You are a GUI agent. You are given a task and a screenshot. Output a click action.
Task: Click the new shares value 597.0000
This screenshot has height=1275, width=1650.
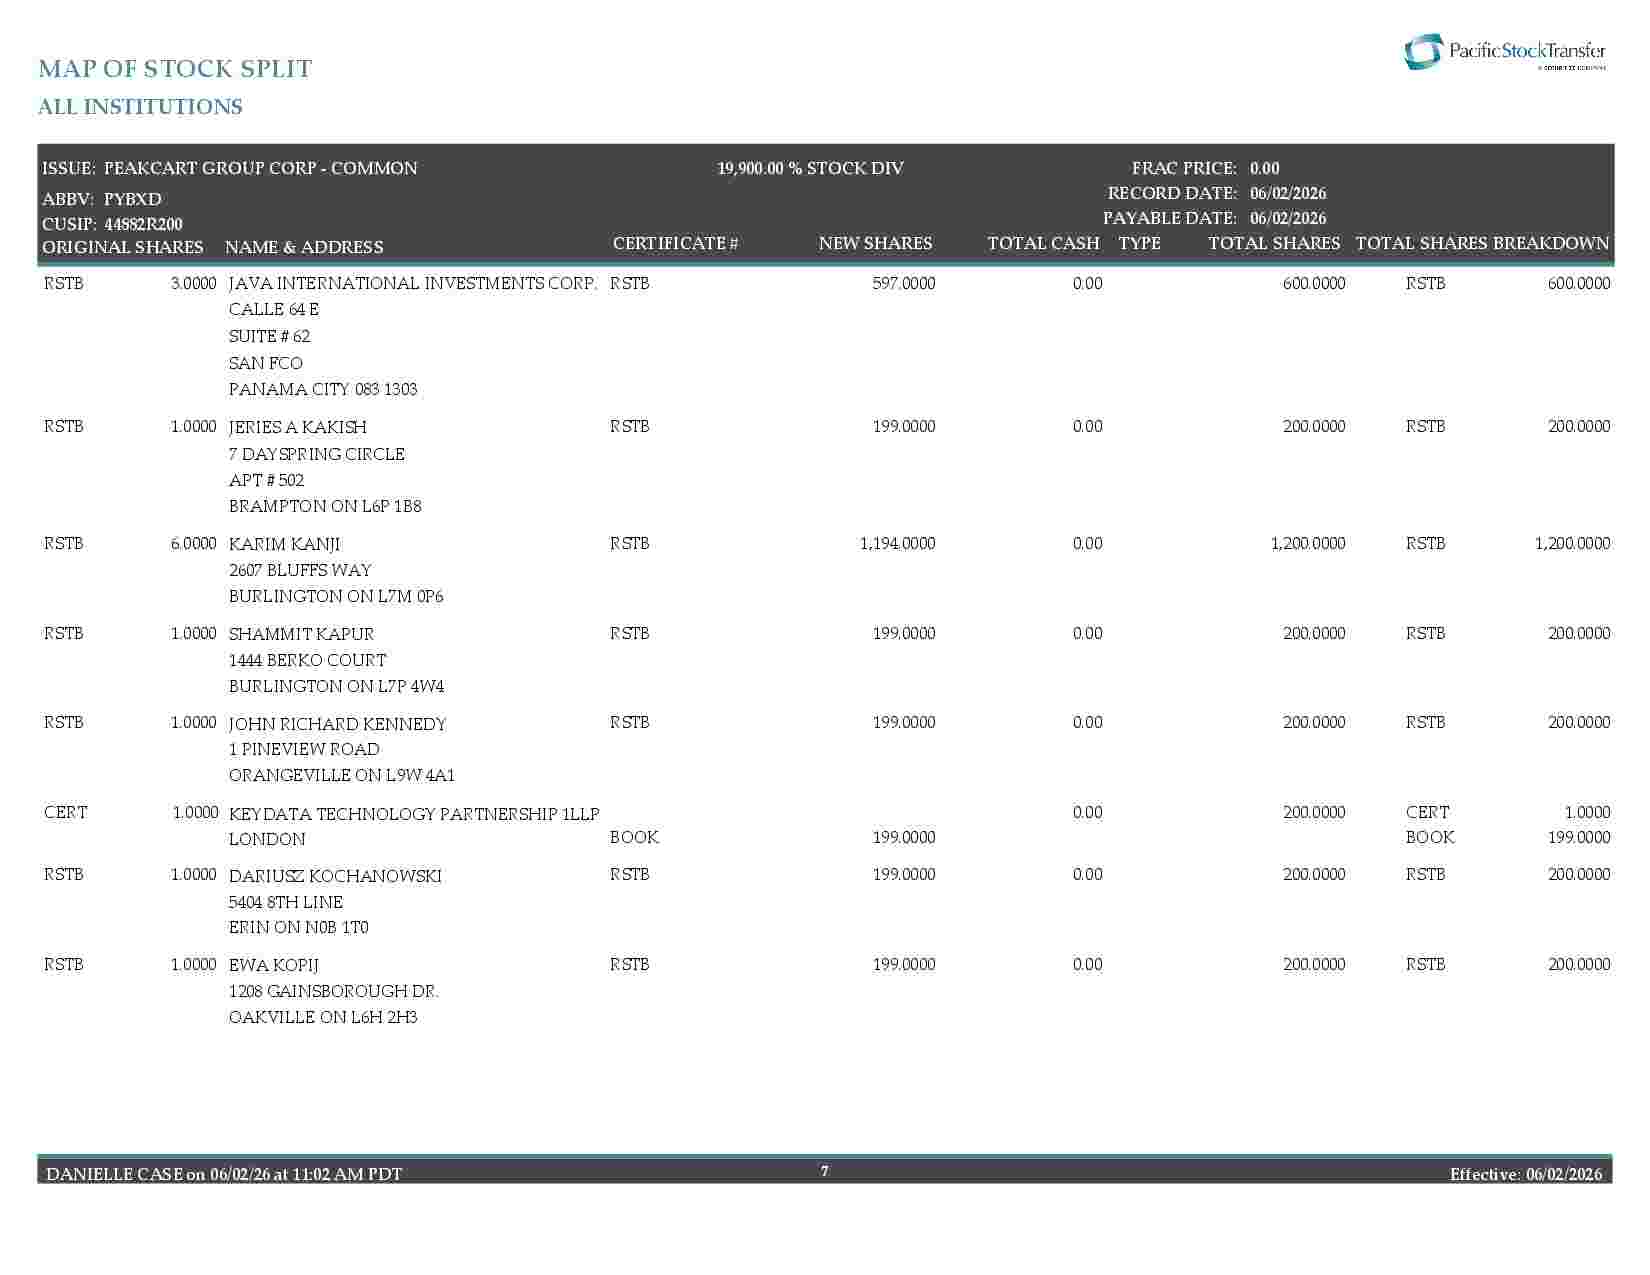coord(904,283)
